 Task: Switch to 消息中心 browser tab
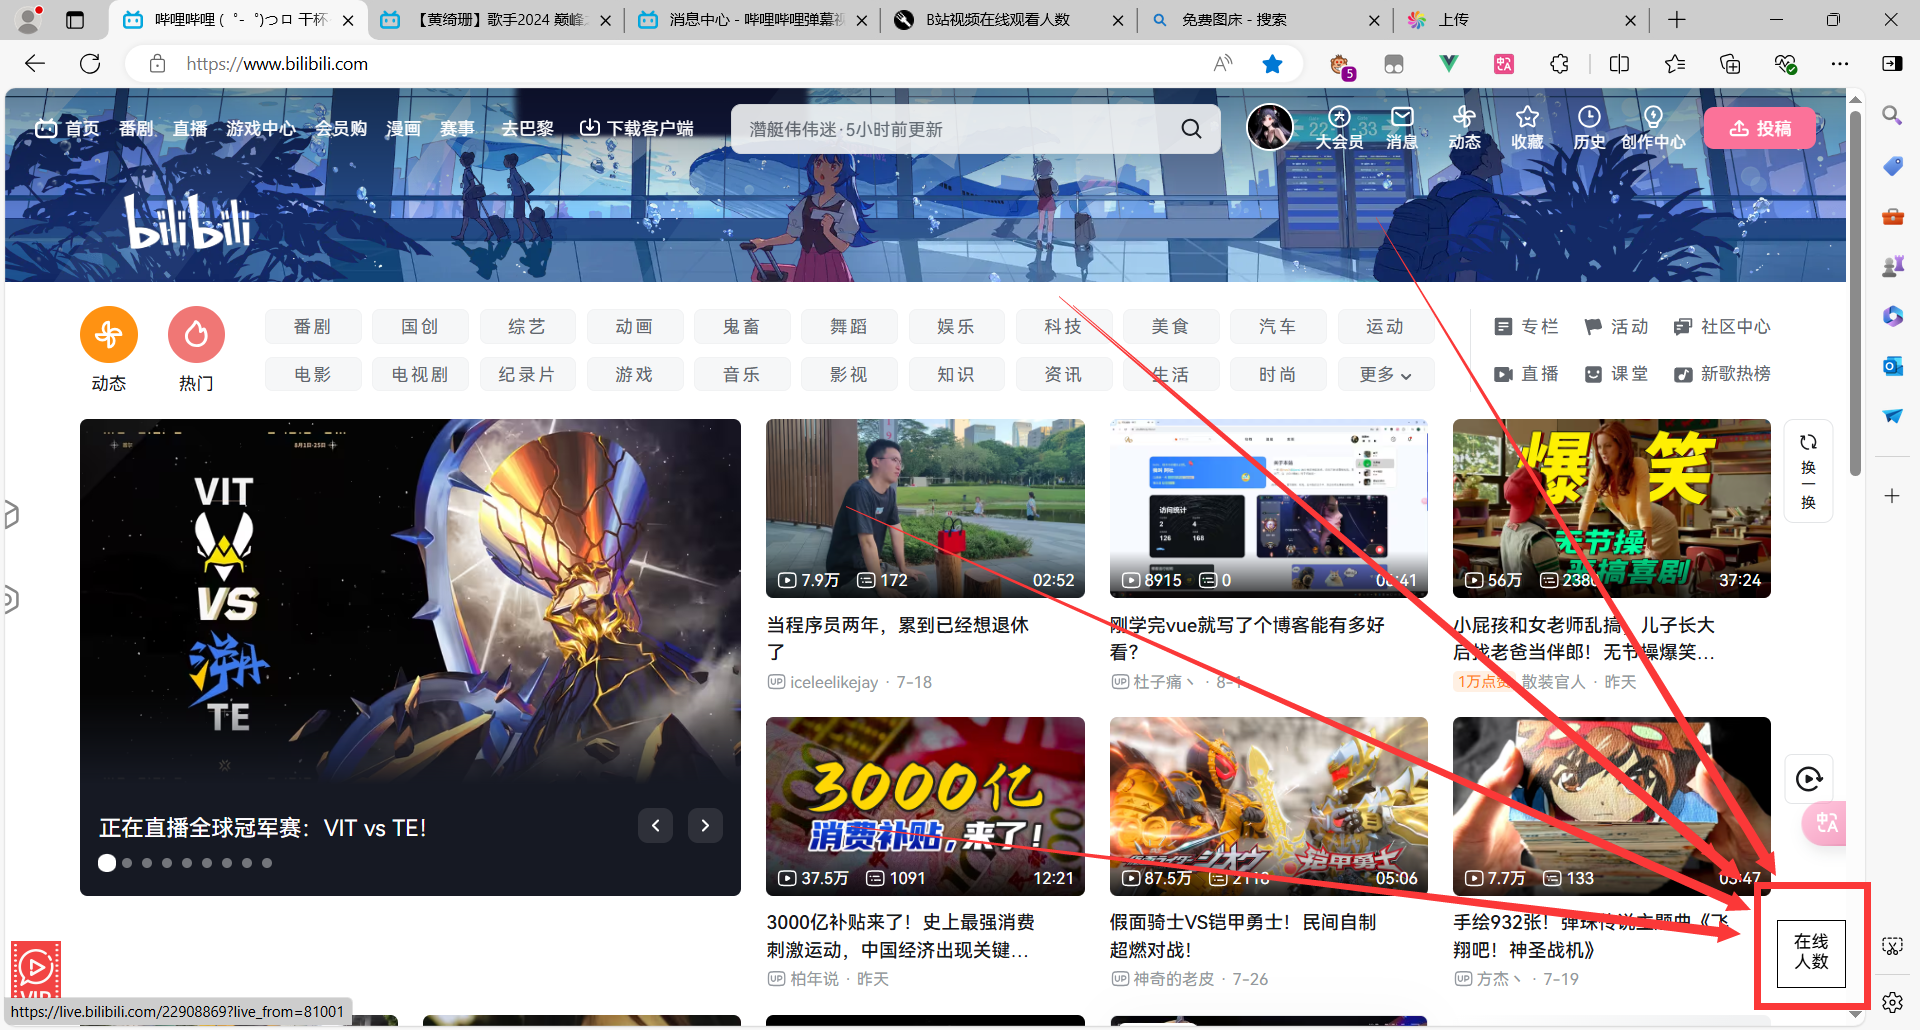pyautogui.click(x=753, y=20)
